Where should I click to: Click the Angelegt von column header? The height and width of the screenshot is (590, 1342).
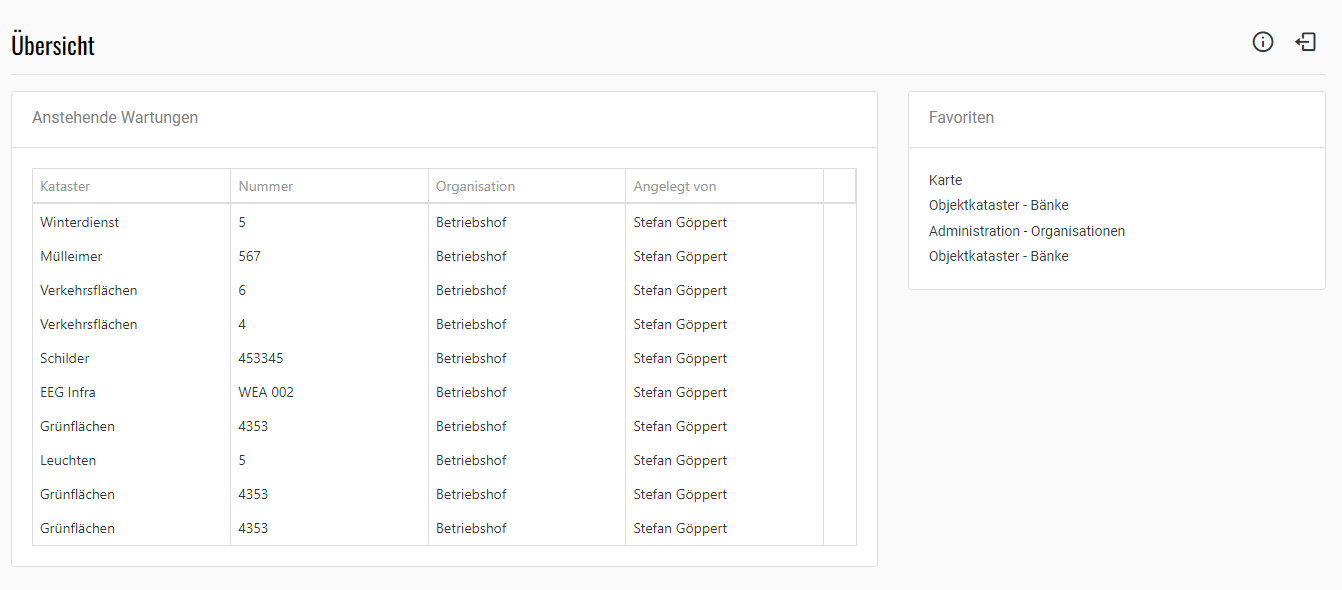674,186
